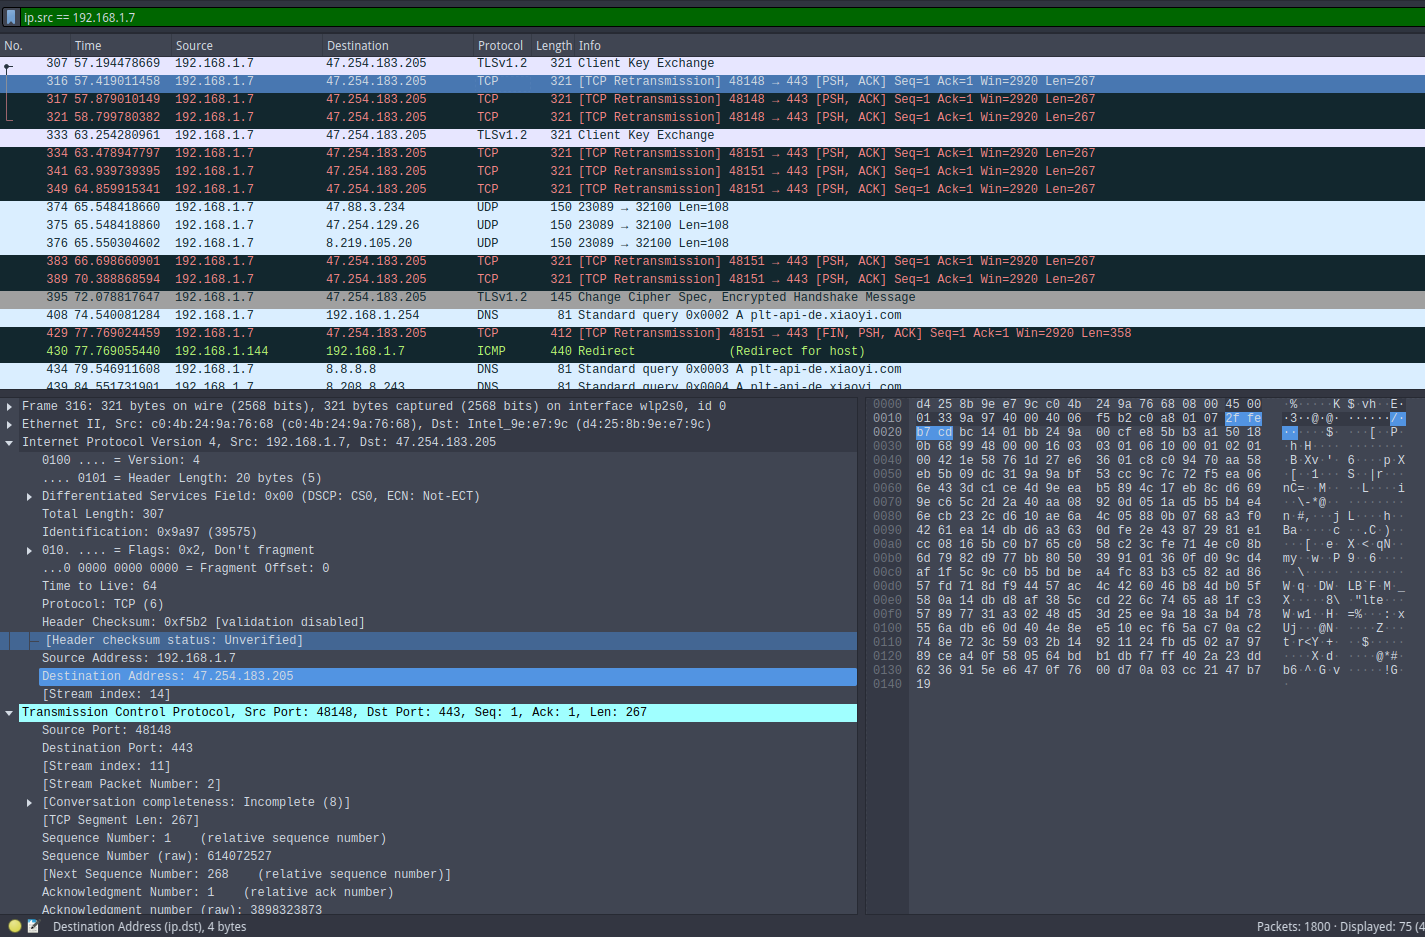This screenshot has height=937, width=1425.
Task: Expand Differentiated Services Field
Action: (x=28, y=495)
